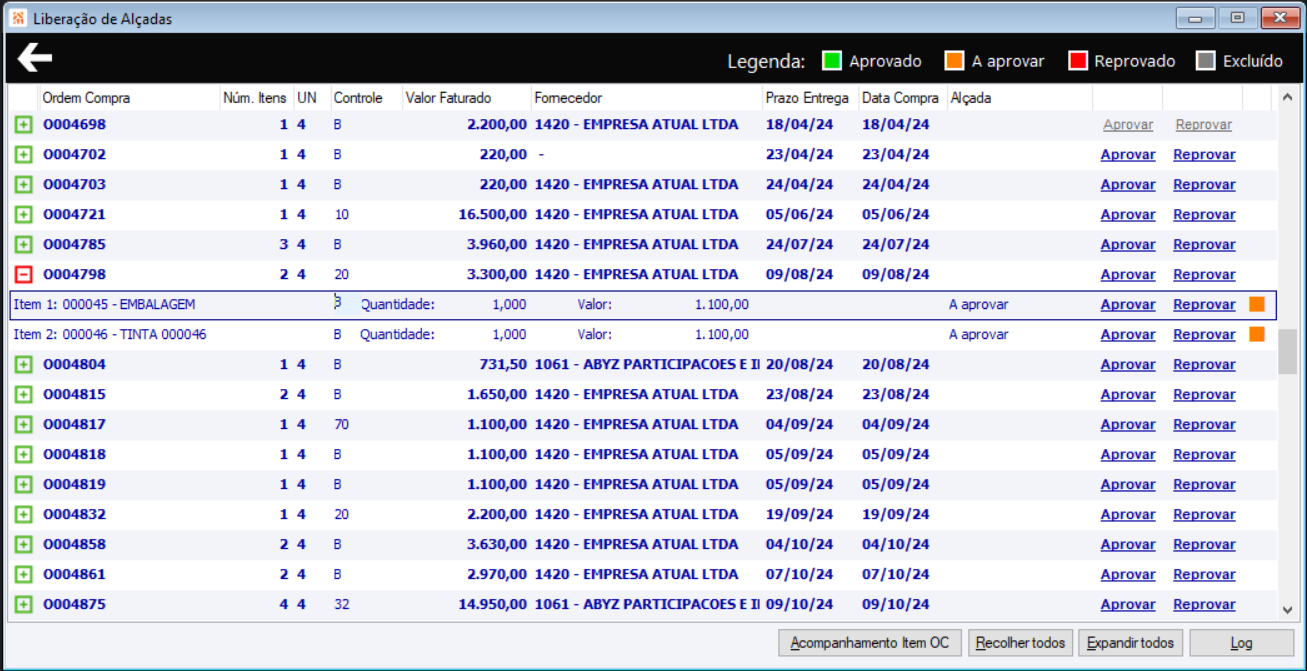Viewport: 1307px width, 671px height.
Task: Expand order 0004785 row
Action: [x=23, y=245]
